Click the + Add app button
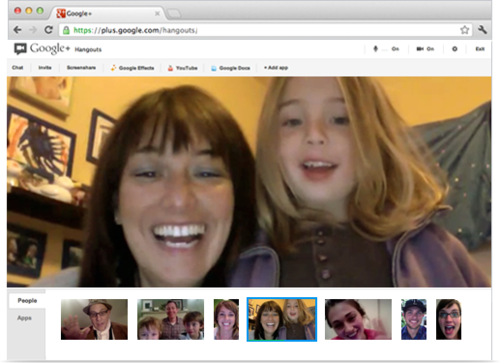Image resolution: width=500 pixels, height=363 pixels. pyautogui.click(x=276, y=68)
